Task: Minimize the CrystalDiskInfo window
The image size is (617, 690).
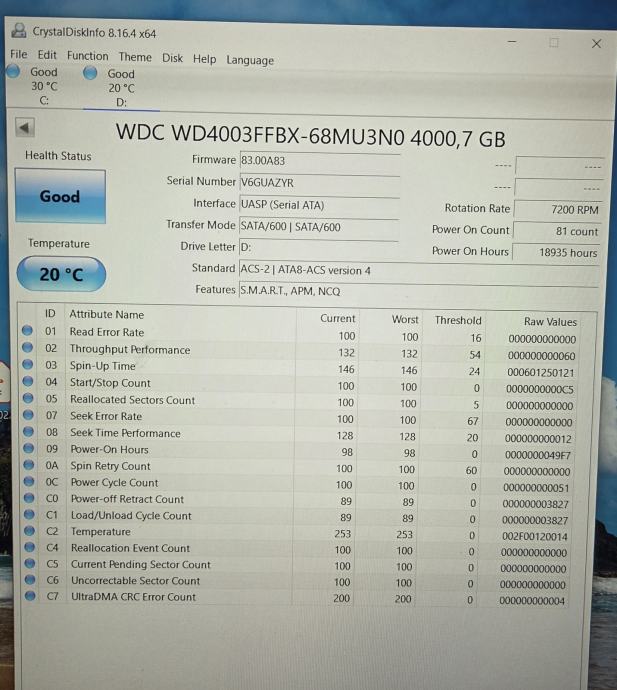Action: (x=512, y=41)
